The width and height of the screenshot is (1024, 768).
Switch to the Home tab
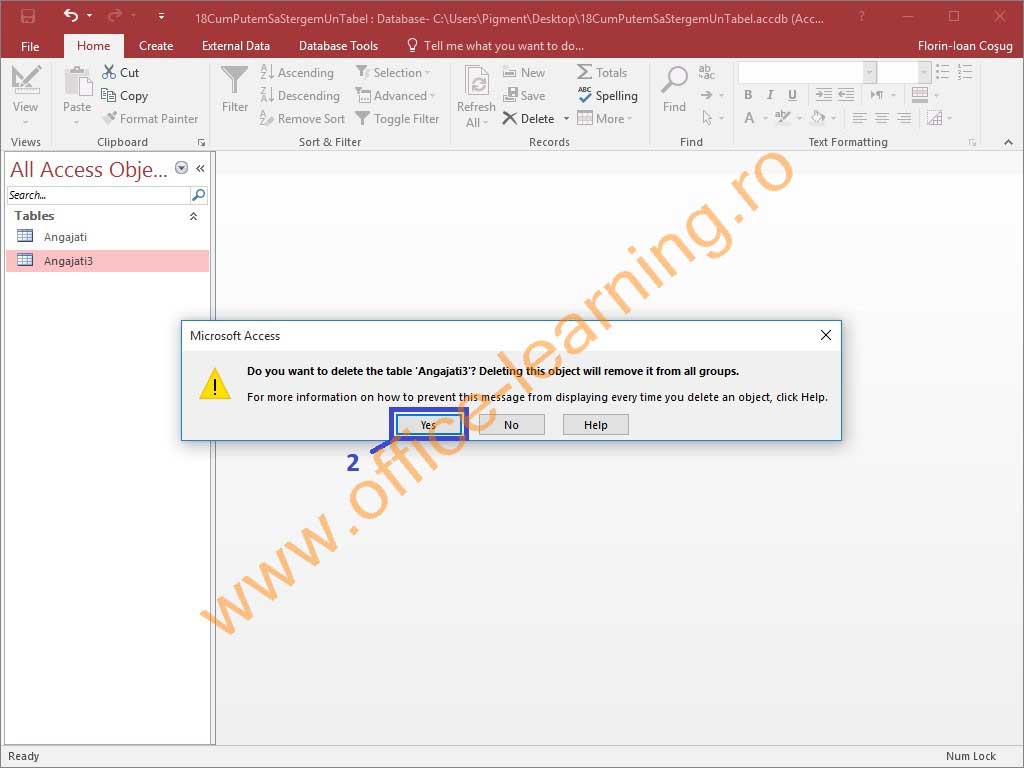pos(93,46)
